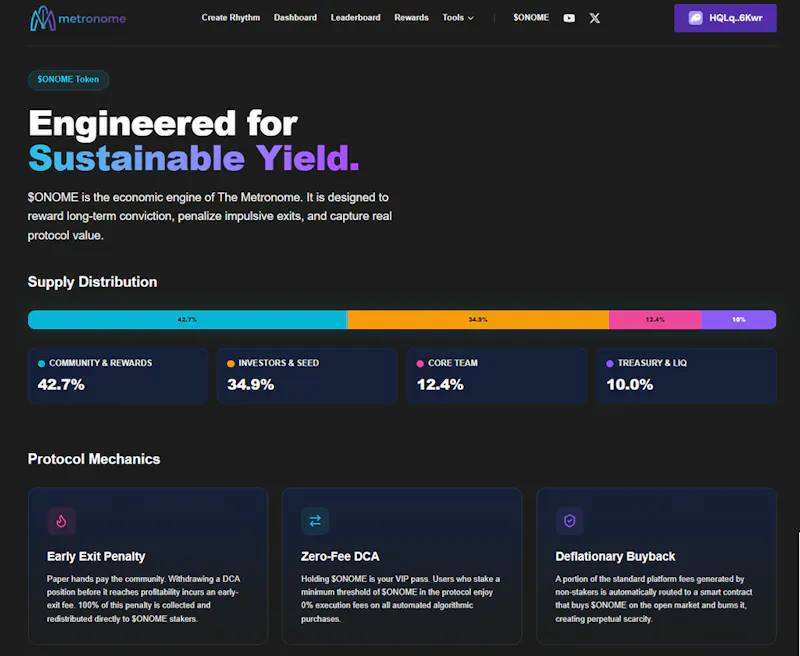
Task: Click the wallet avatar icon beside HQLq..6Kwr
Action: coord(695,18)
